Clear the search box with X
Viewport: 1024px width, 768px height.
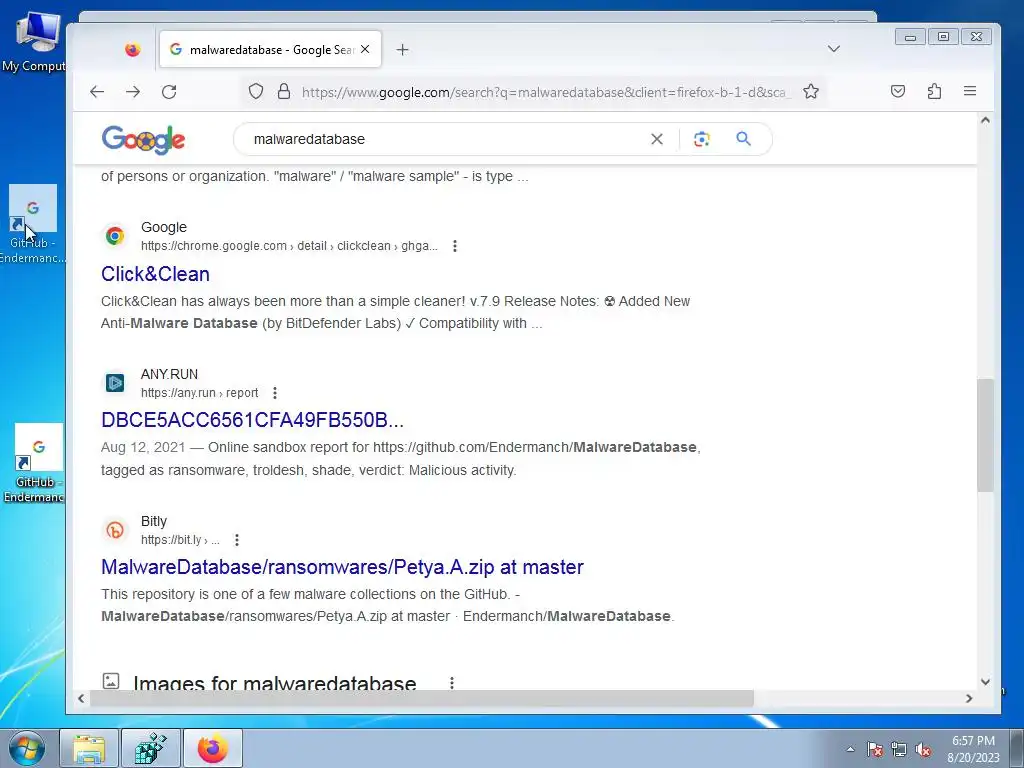point(657,139)
